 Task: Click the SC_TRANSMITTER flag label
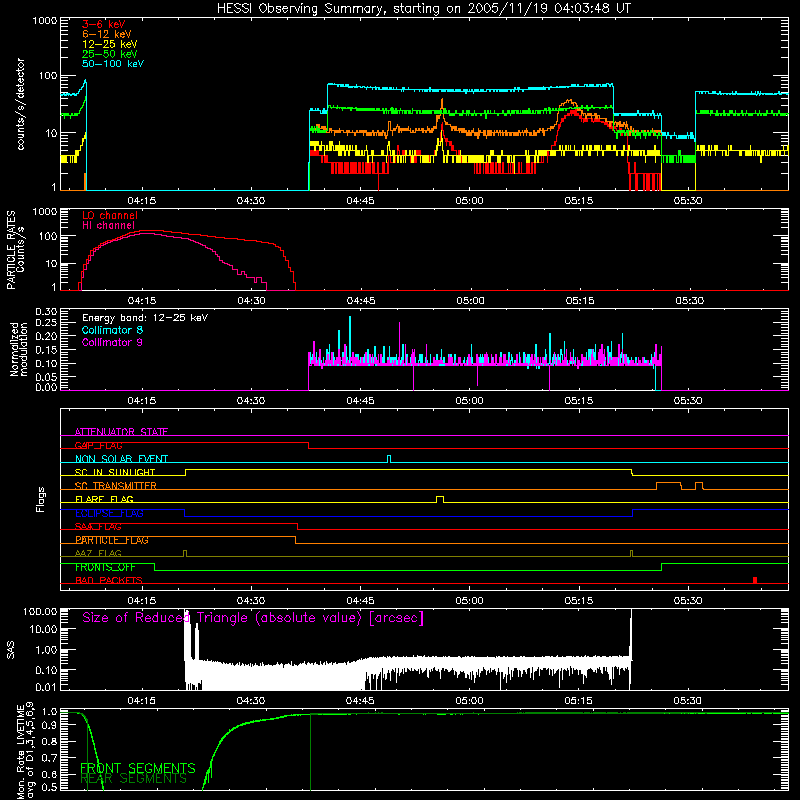pyautogui.click(x=116, y=486)
